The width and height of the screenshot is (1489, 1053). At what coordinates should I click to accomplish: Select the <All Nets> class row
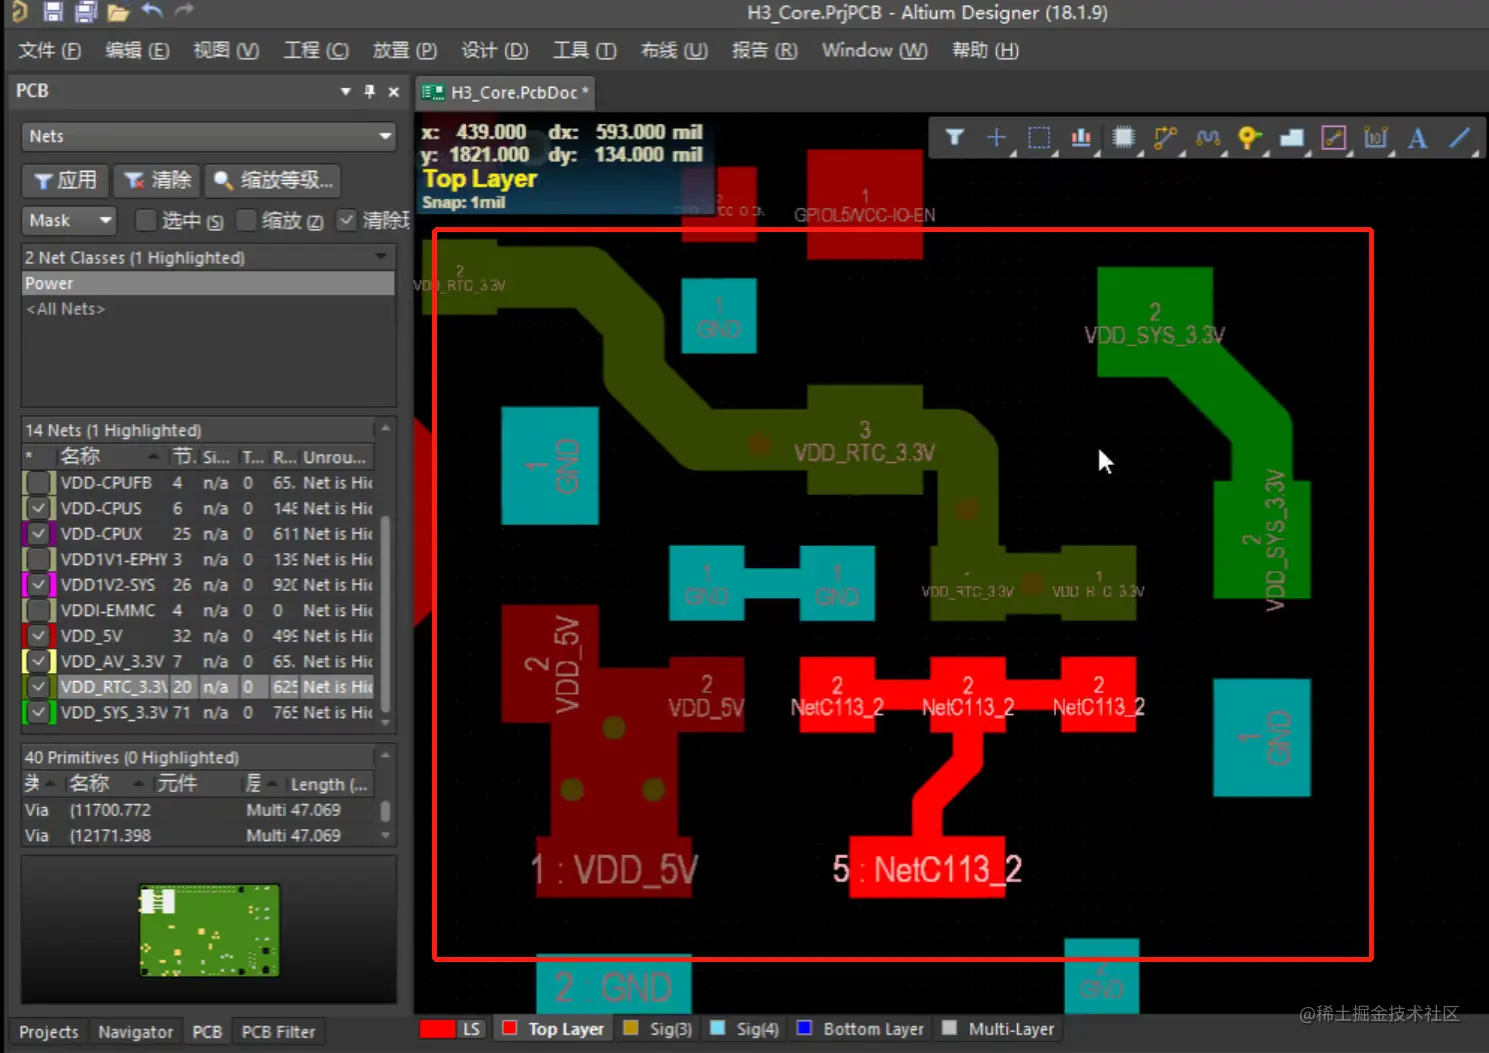[x=208, y=309]
